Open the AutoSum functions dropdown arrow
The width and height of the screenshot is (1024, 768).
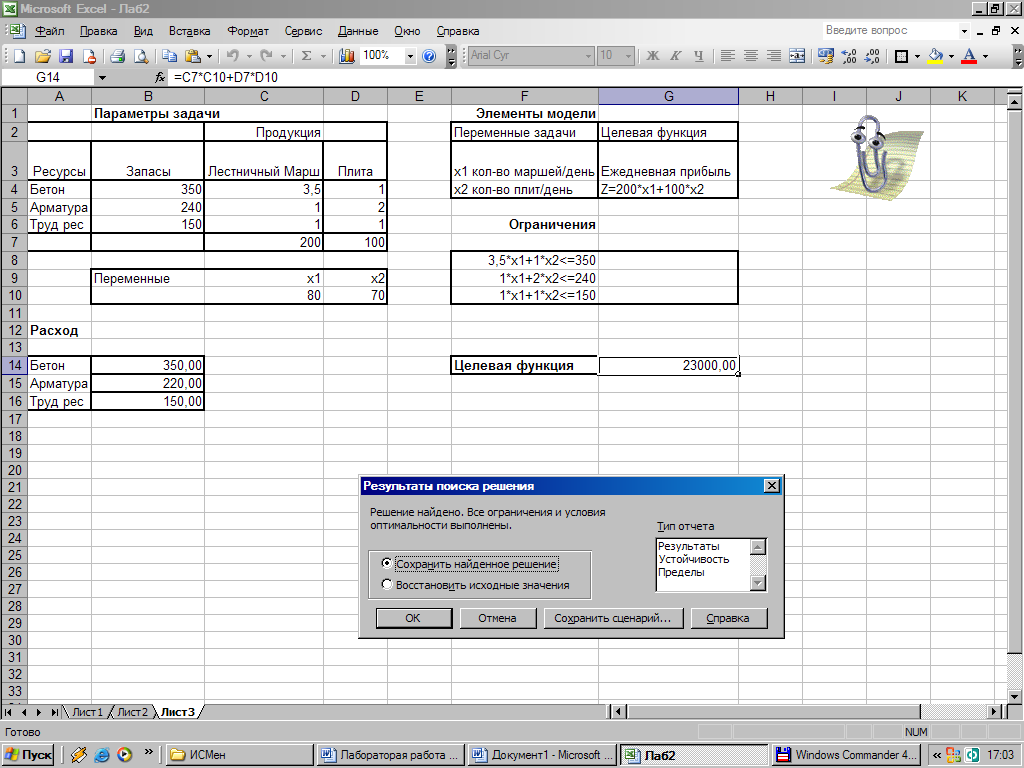[x=323, y=56]
